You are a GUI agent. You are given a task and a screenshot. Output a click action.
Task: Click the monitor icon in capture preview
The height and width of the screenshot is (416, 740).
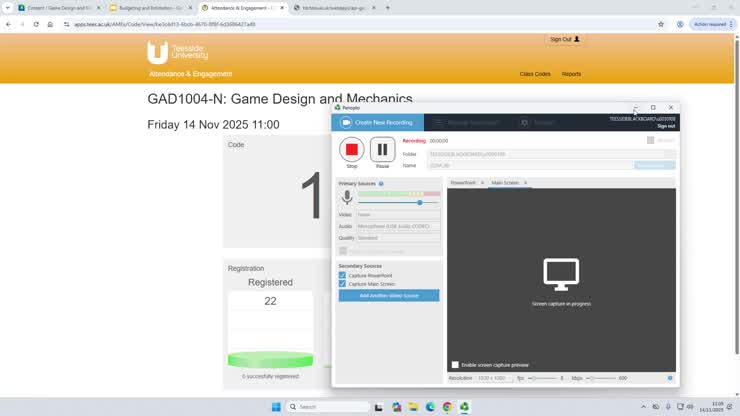tap(561, 274)
